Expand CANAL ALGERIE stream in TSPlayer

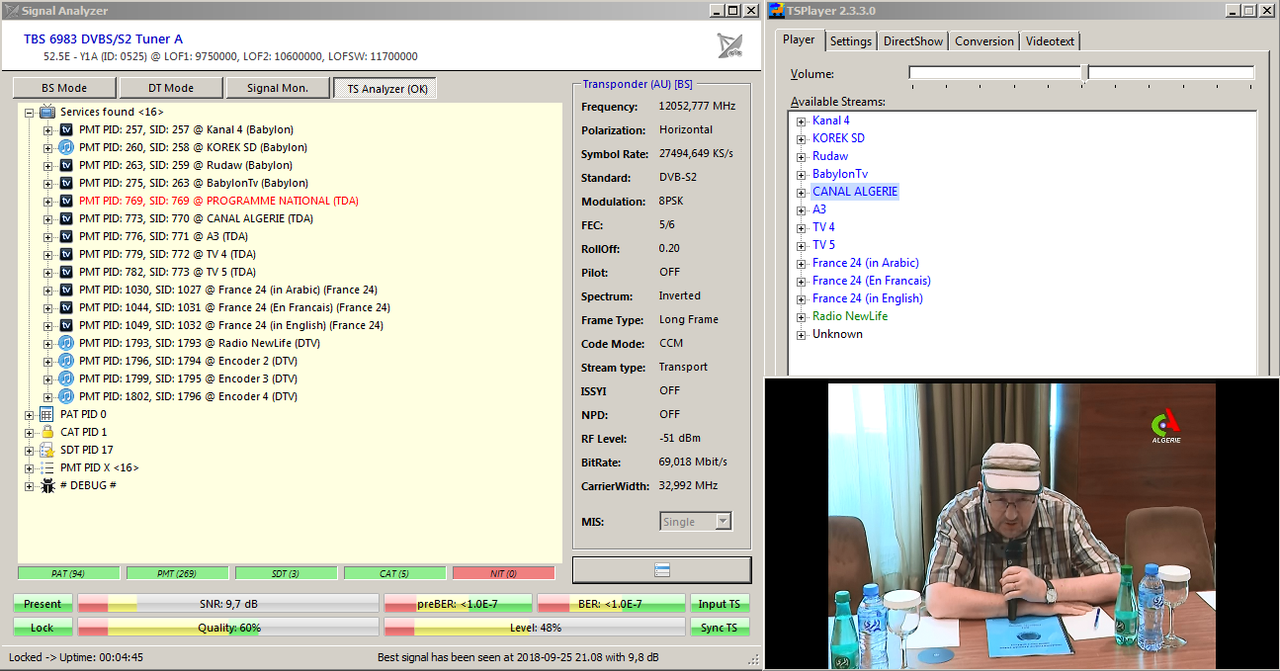[801, 192]
